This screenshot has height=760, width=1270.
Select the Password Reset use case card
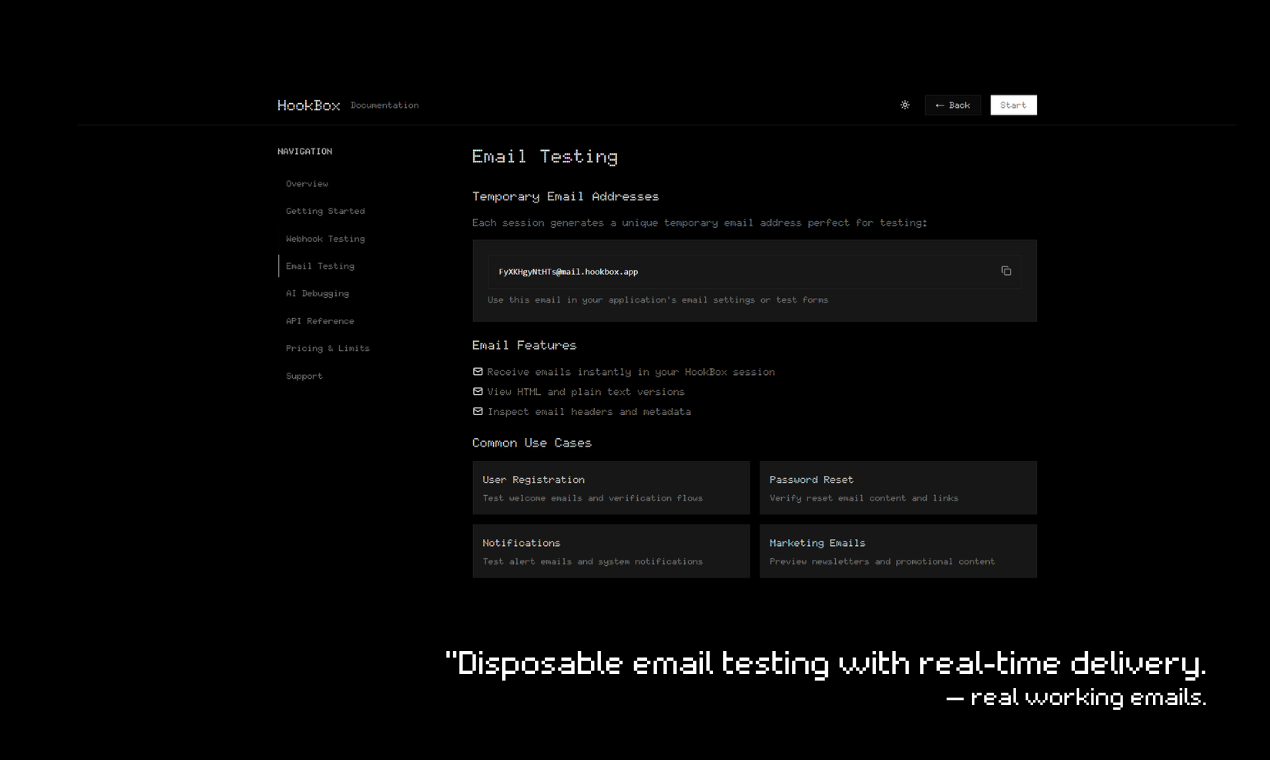coord(898,488)
